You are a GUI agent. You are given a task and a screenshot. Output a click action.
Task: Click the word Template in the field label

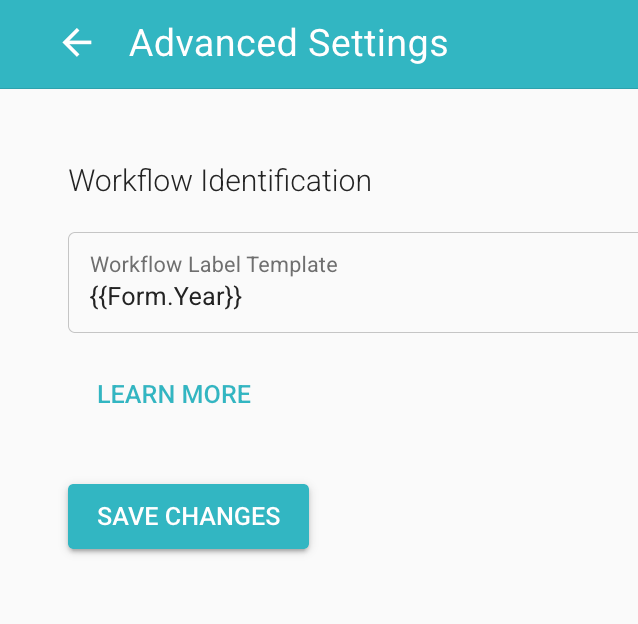point(292,265)
